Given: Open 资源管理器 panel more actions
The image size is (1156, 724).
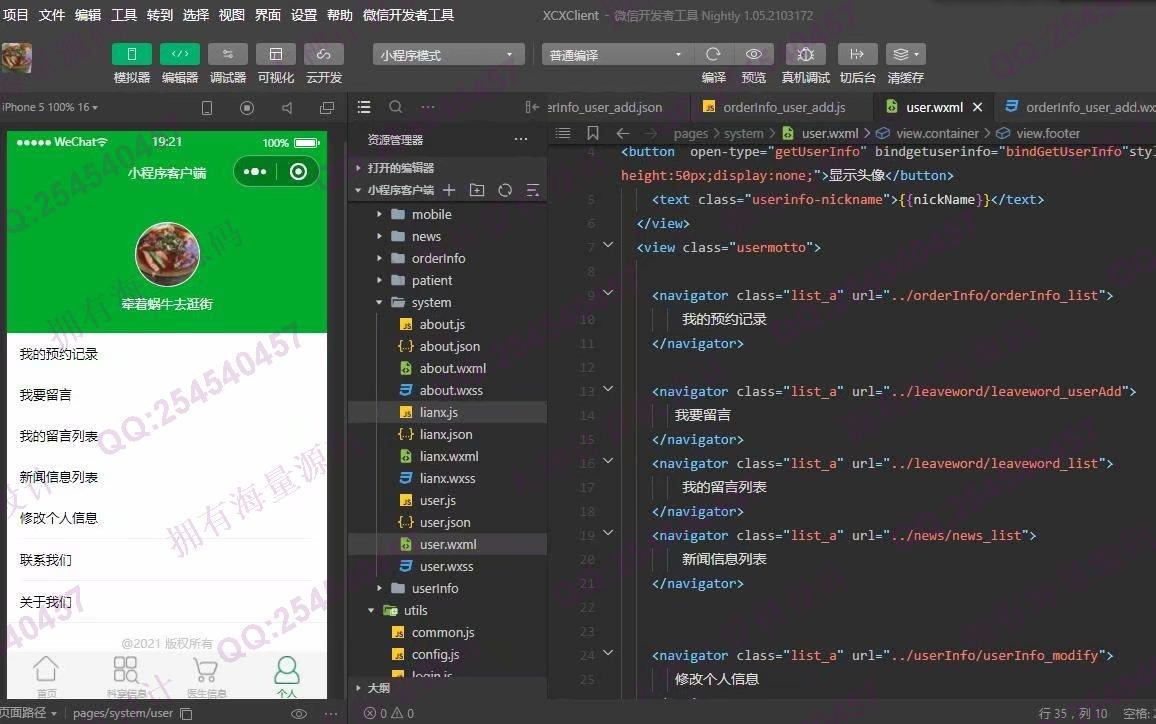Looking at the screenshot, I should (x=521, y=139).
